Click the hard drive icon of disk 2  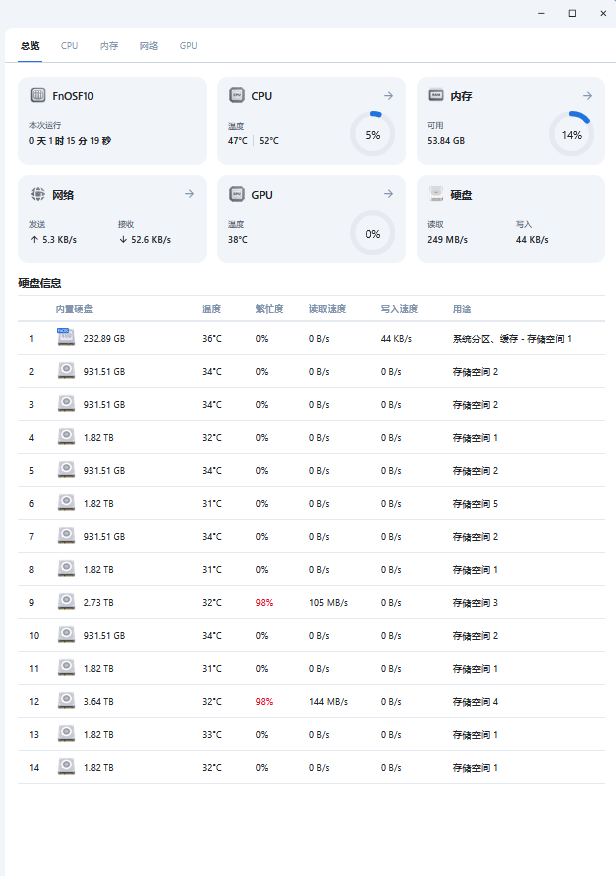pos(66,371)
